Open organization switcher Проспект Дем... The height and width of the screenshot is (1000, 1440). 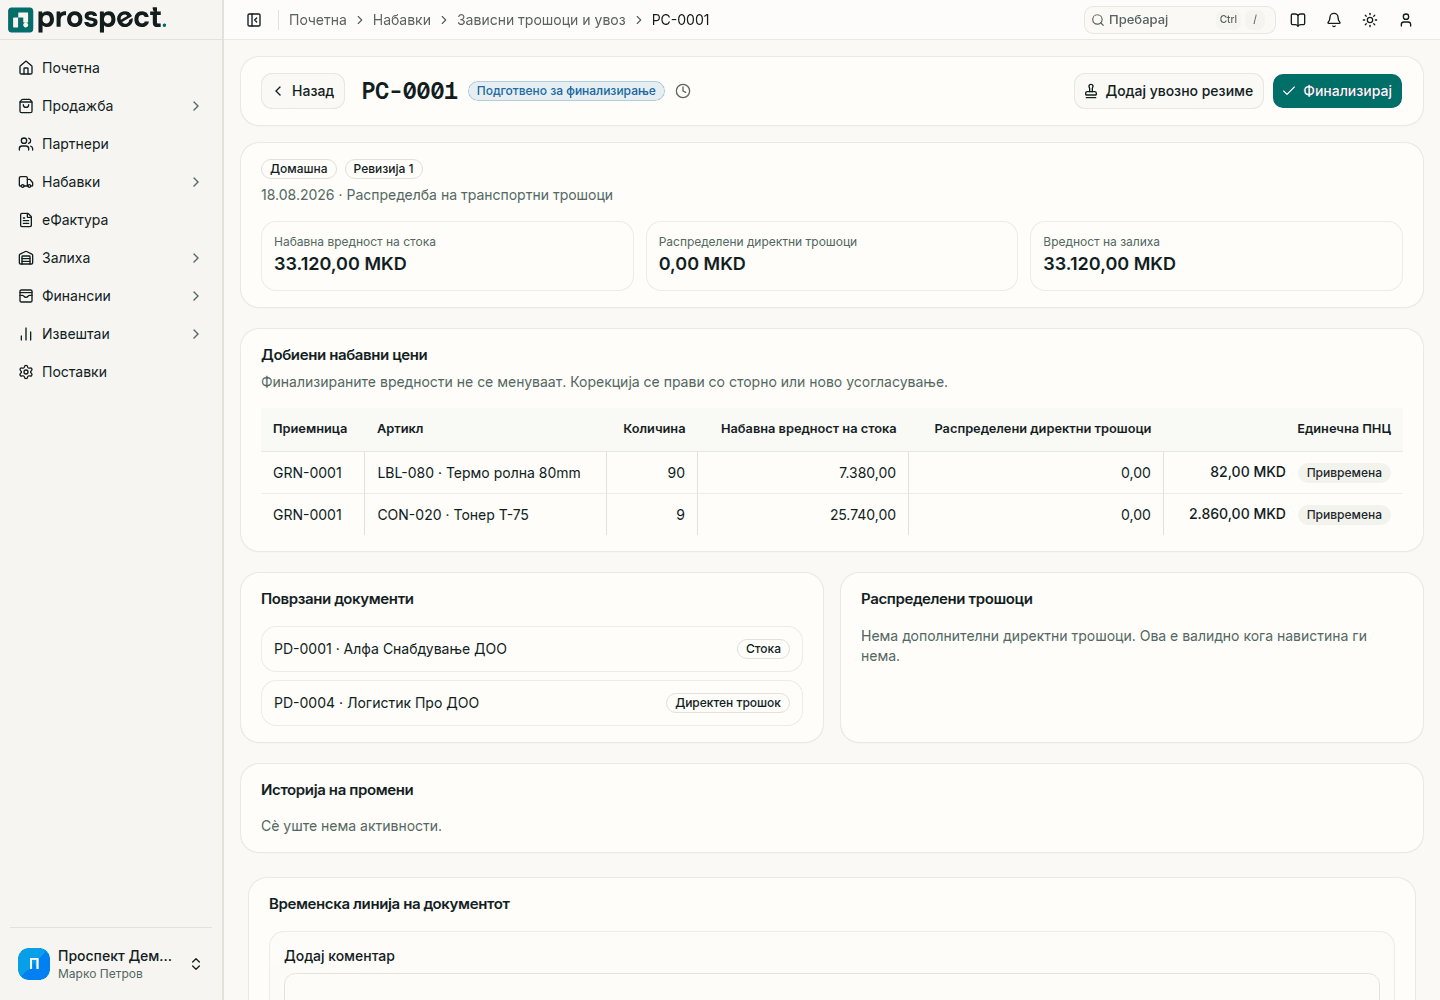point(111,964)
